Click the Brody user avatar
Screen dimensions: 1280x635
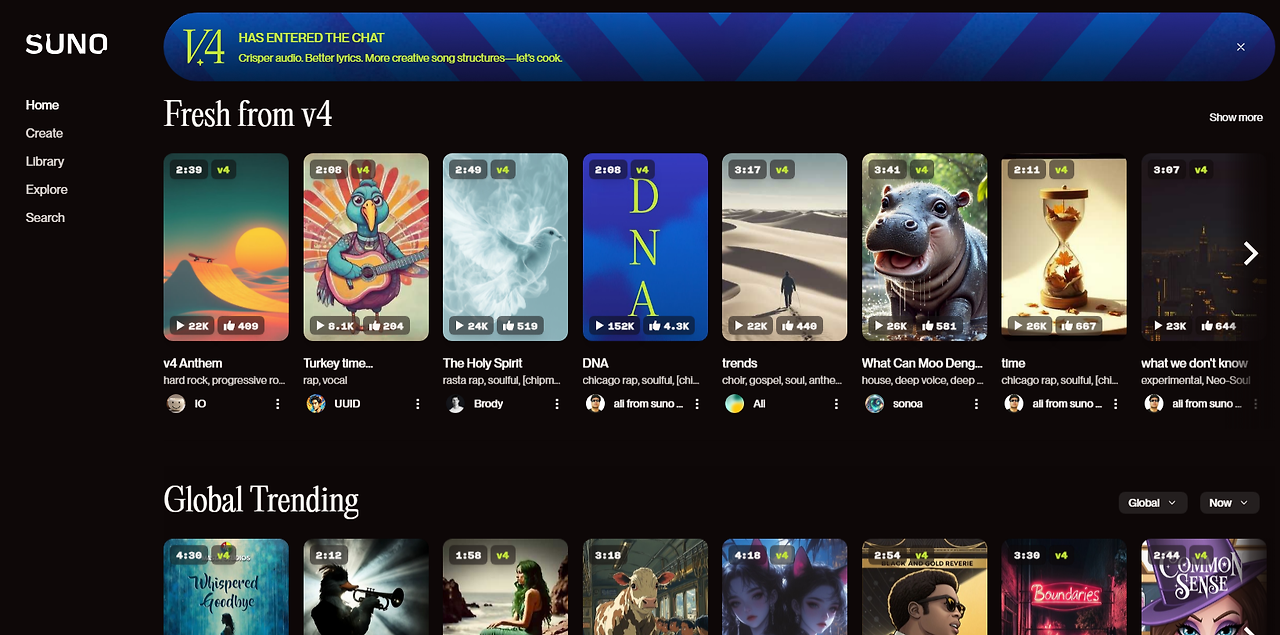click(x=455, y=404)
